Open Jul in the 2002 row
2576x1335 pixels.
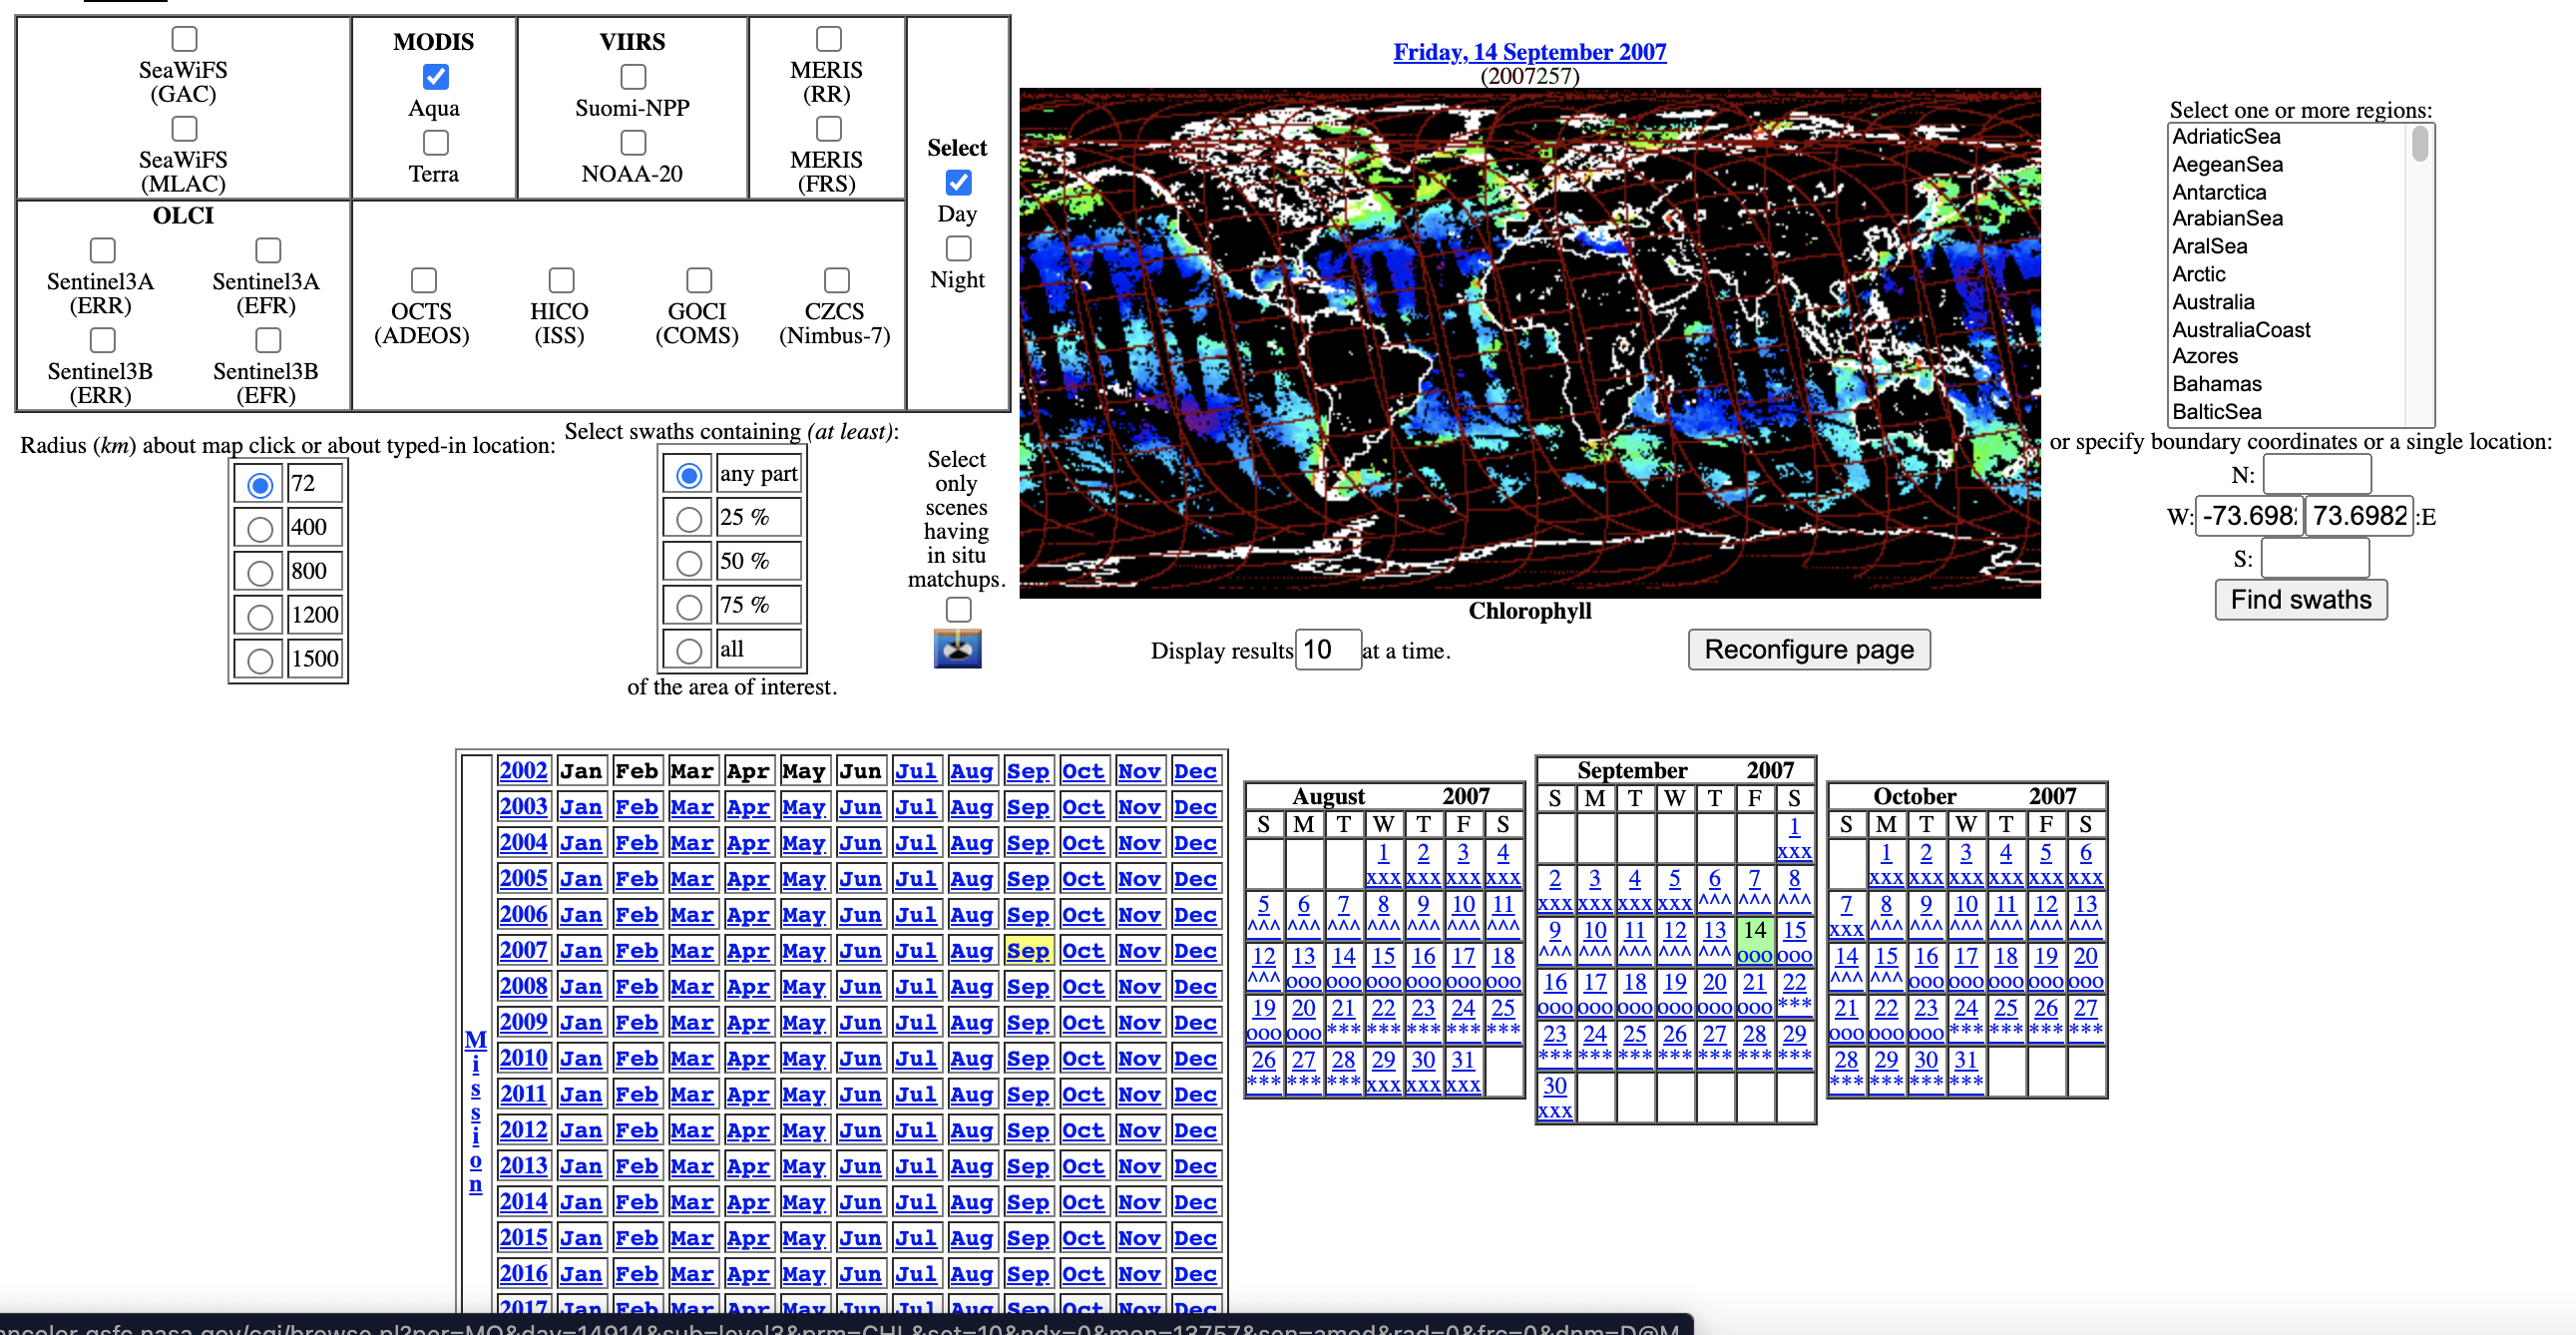(915, 771)
